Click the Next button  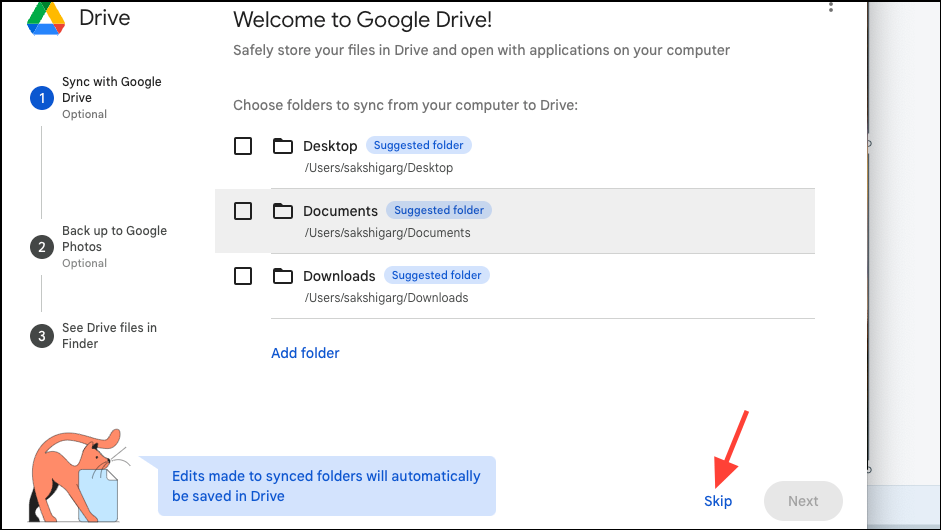pos(803,501)
